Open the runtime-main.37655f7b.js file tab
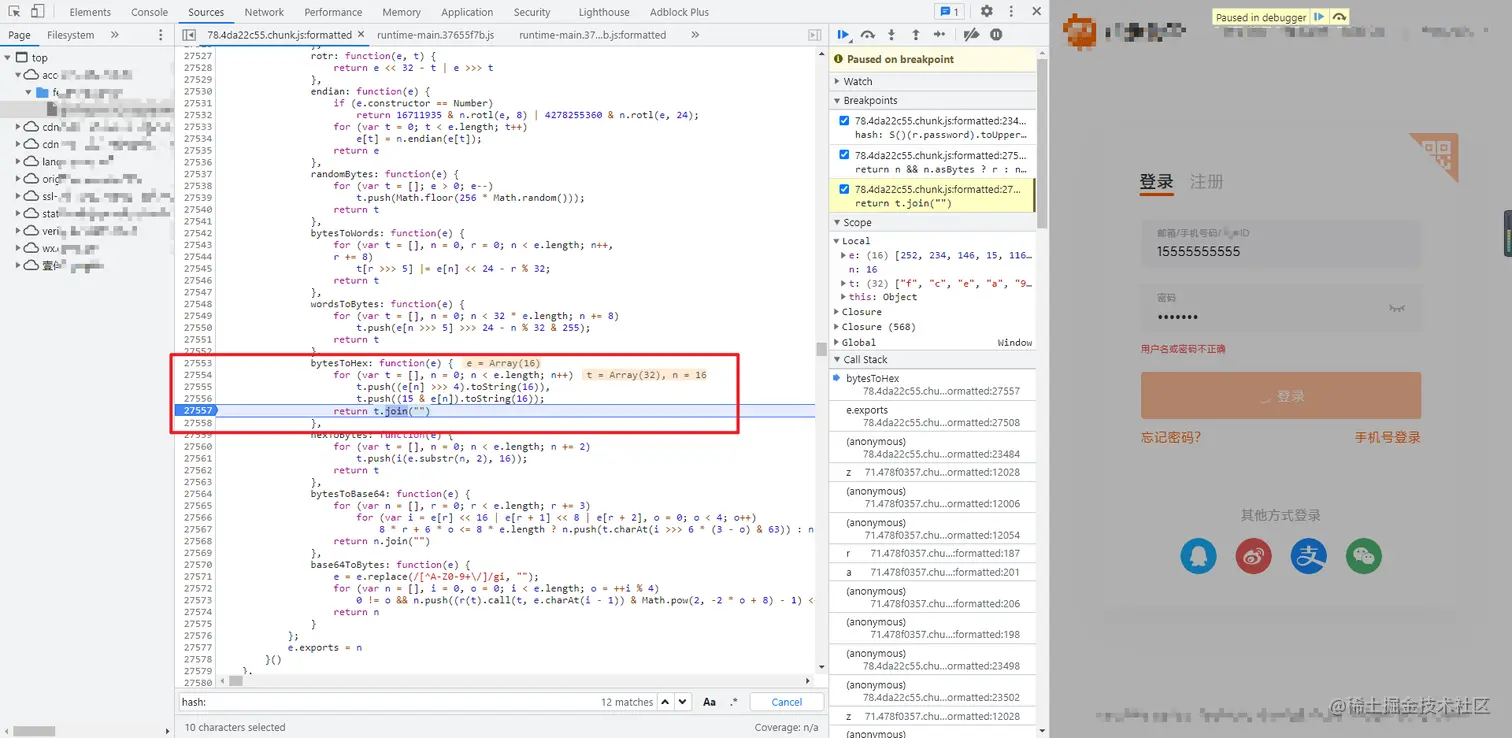The width and height of the screenshot is (1512, 738). click(x=436, y=35)
